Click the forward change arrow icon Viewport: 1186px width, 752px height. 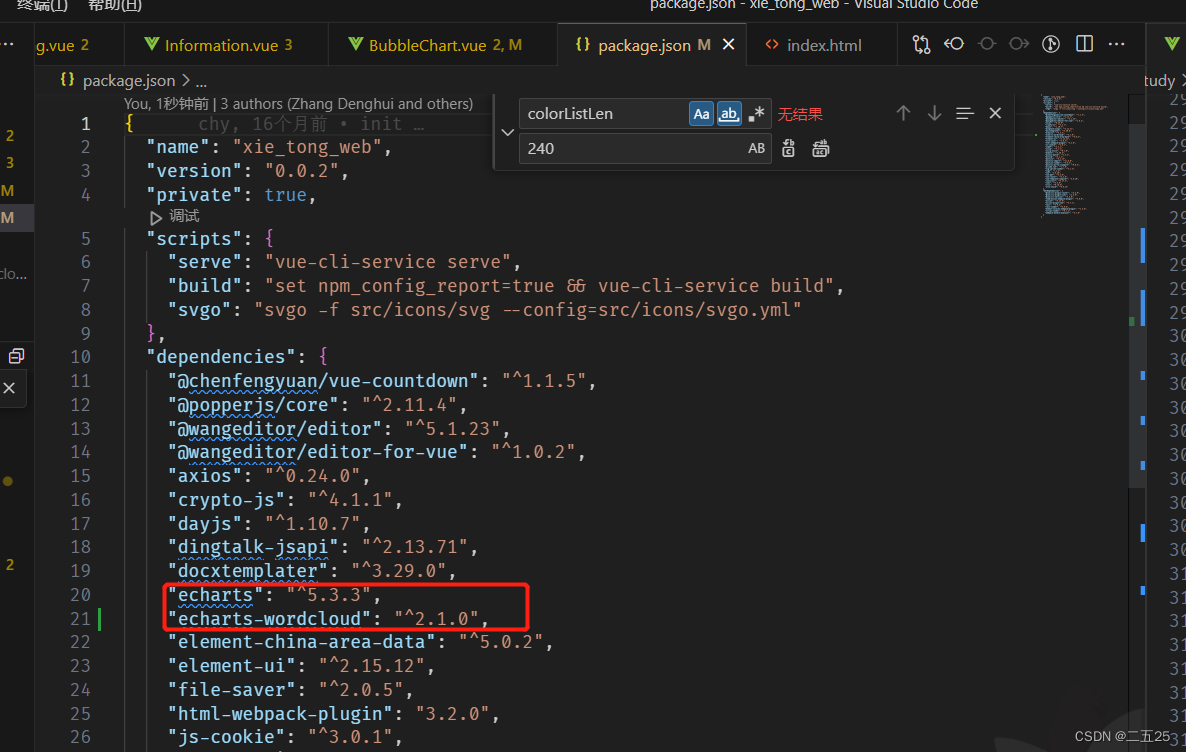coord(1019,44)
